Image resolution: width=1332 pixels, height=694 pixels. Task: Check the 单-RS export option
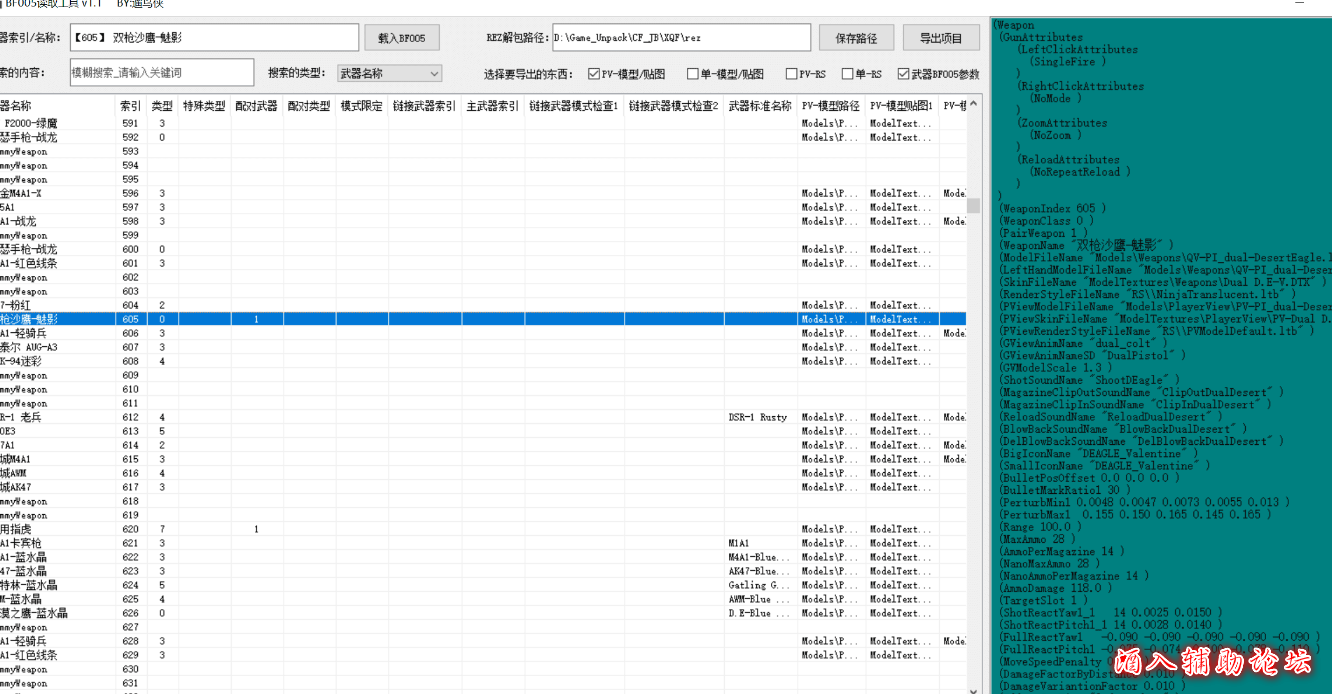(848, 74)
